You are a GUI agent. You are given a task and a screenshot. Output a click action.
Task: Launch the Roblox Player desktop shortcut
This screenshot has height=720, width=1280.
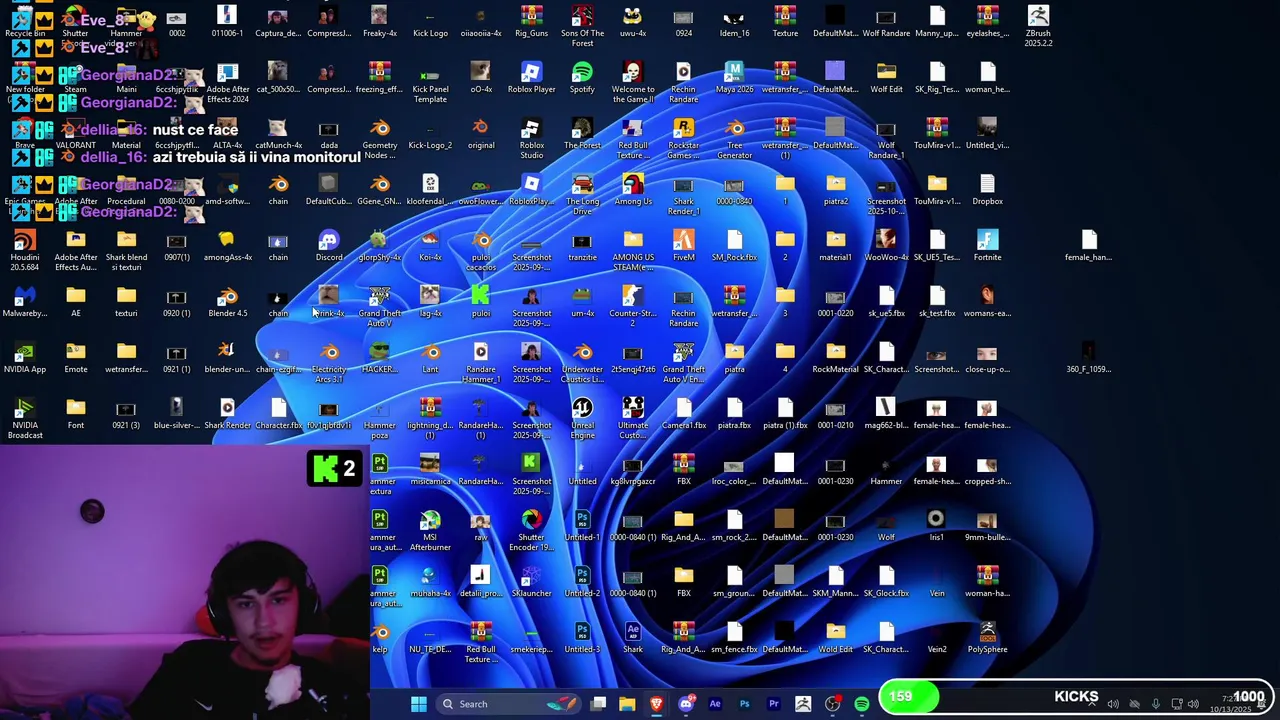pos(531,78)
